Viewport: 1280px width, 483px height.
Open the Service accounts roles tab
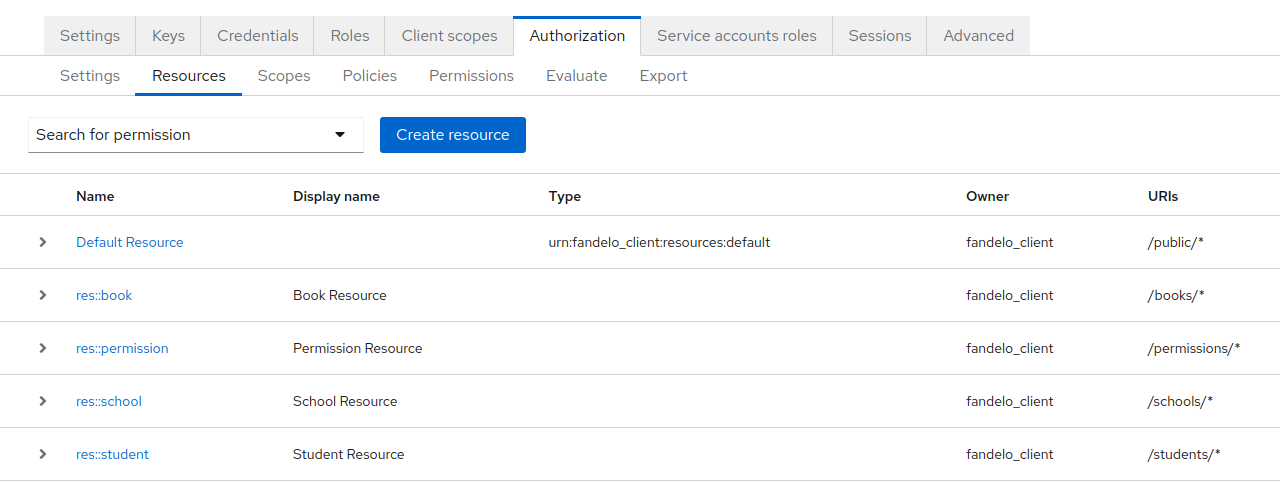(x=736, y=36)
